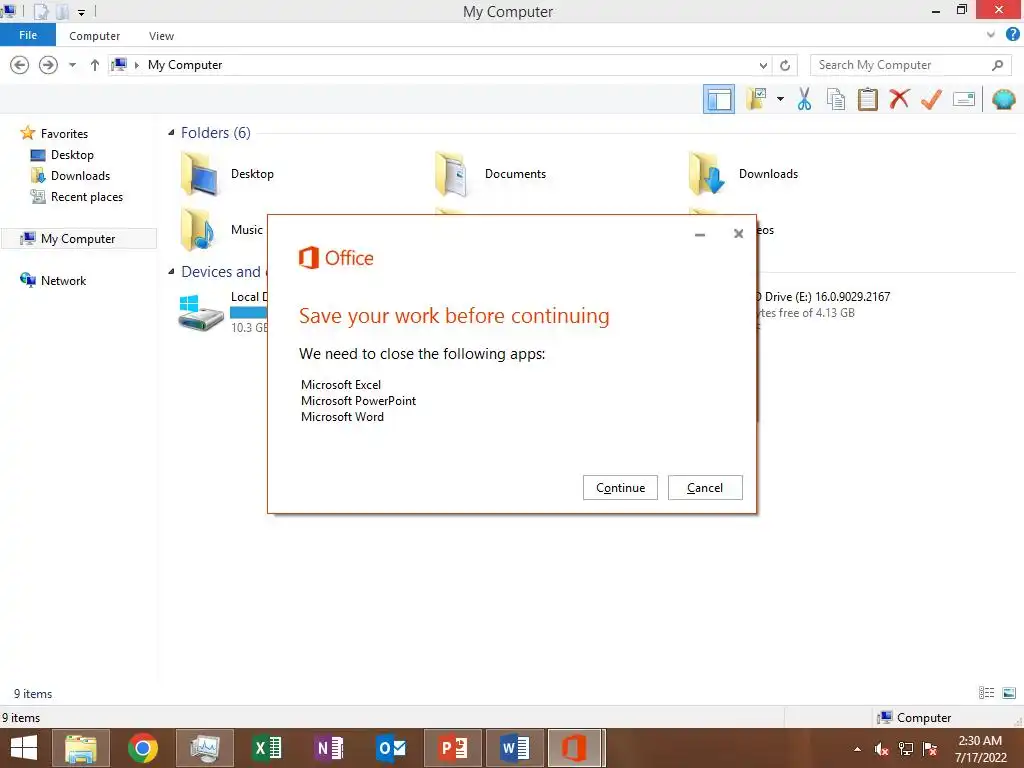Viewport: 1024px width, 768px height.
Task: Open the File tab
Action: click(28, 35)
